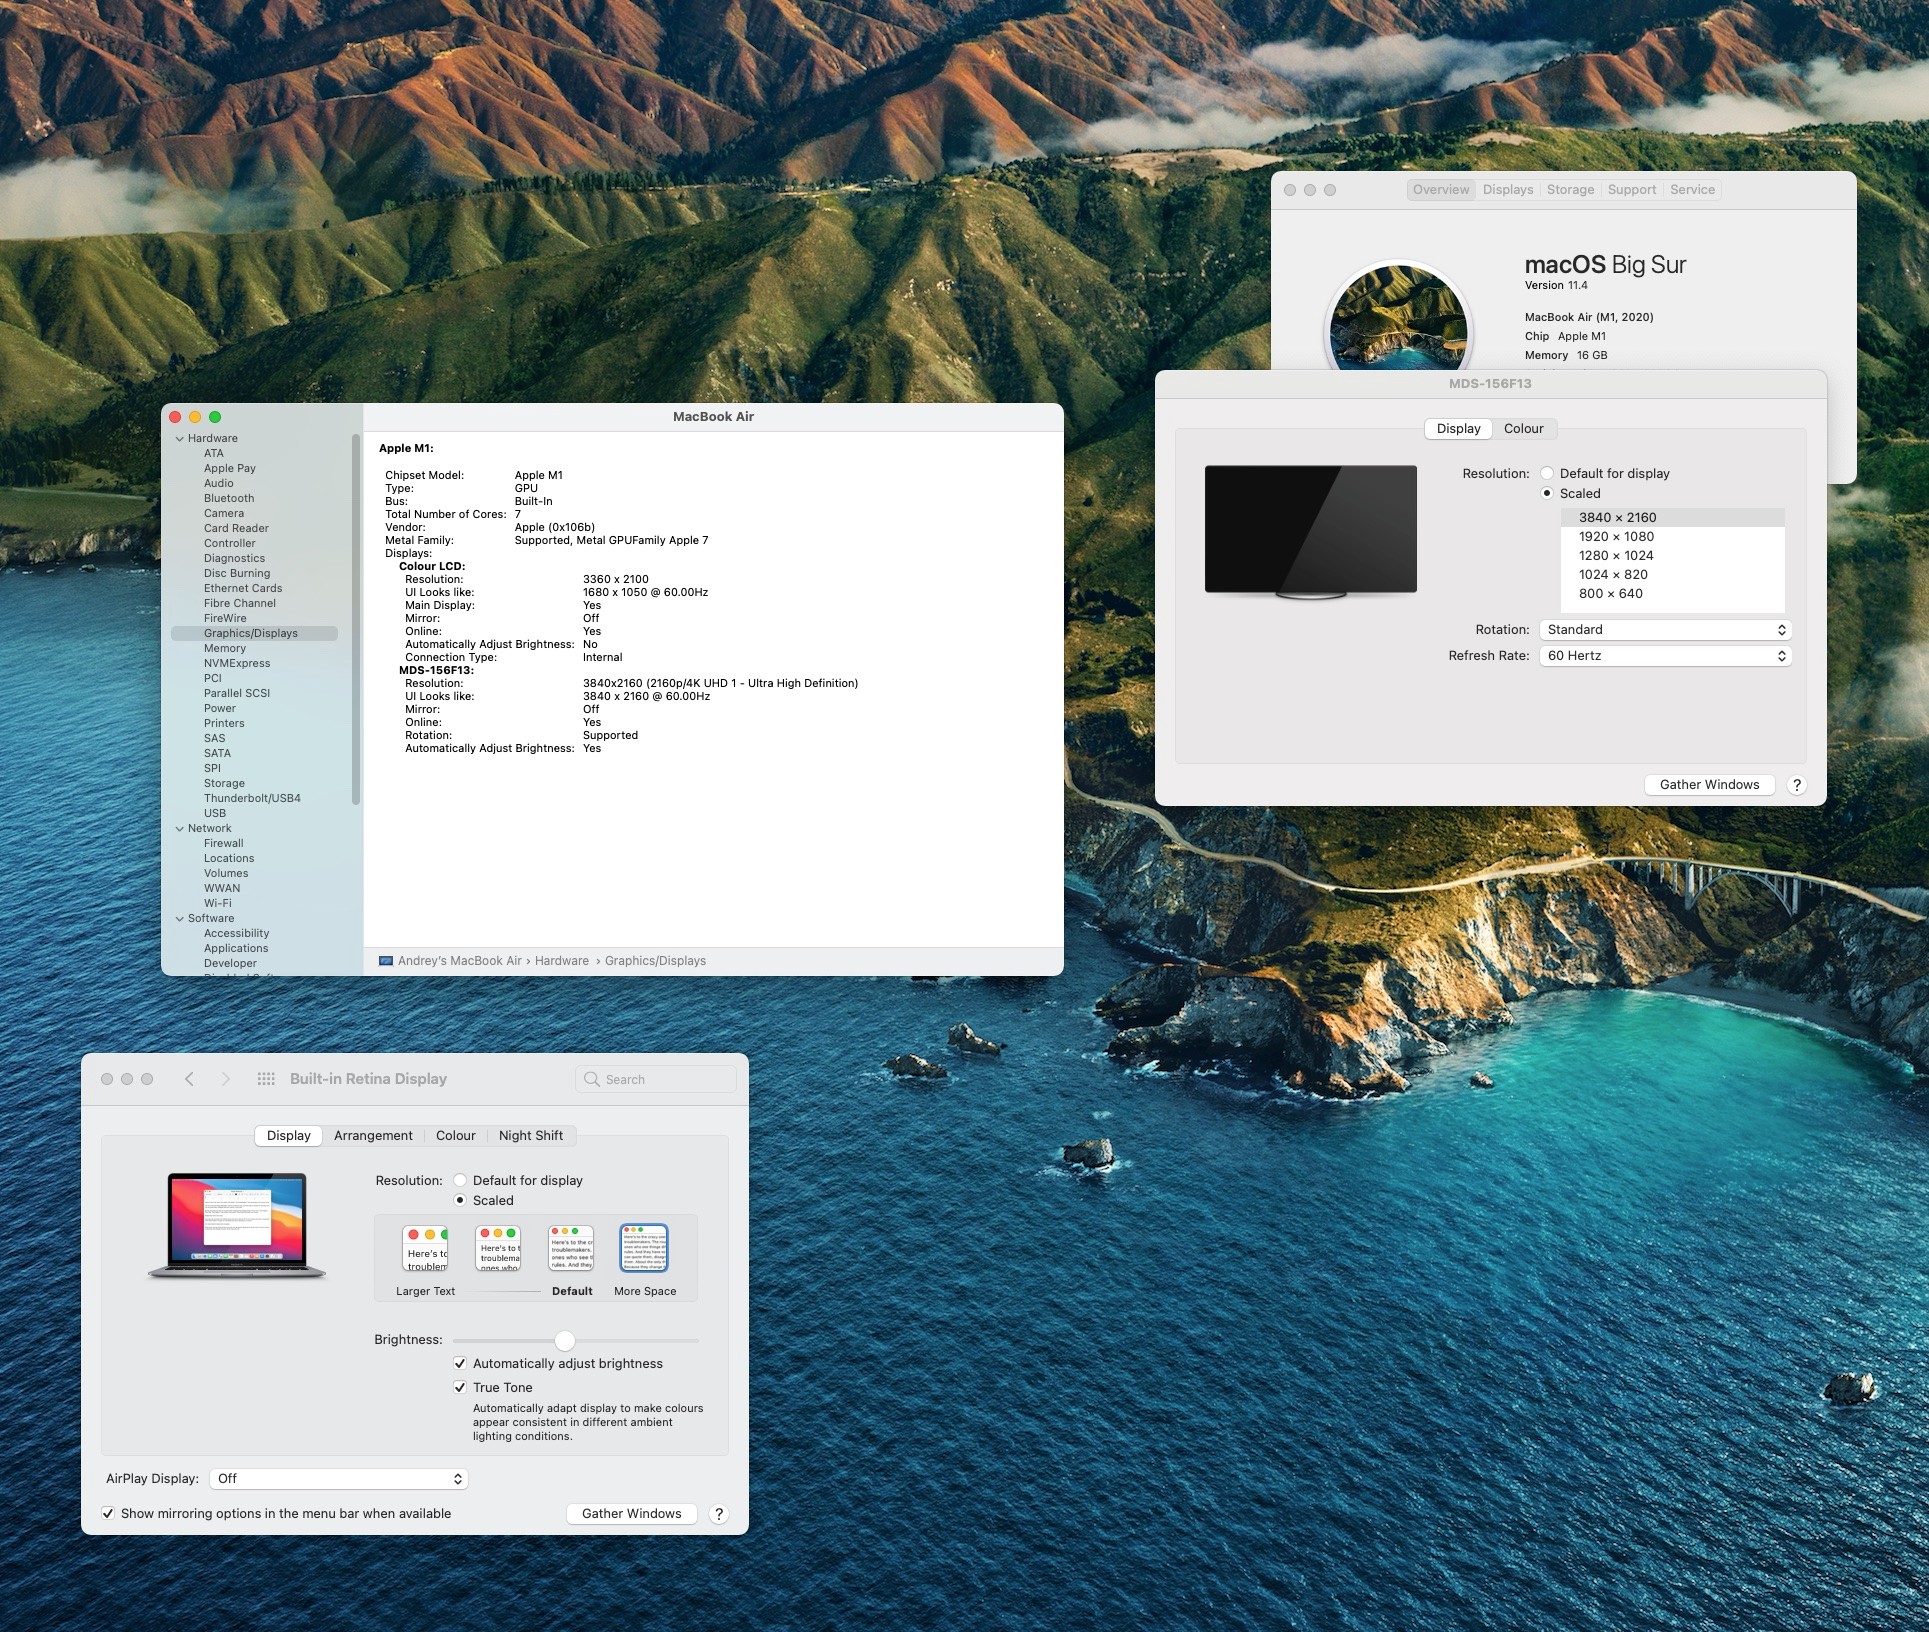The image size is (1929, 1632).
Task: Click the help button in MDS-156F13 window
Action: (1796, 785)
